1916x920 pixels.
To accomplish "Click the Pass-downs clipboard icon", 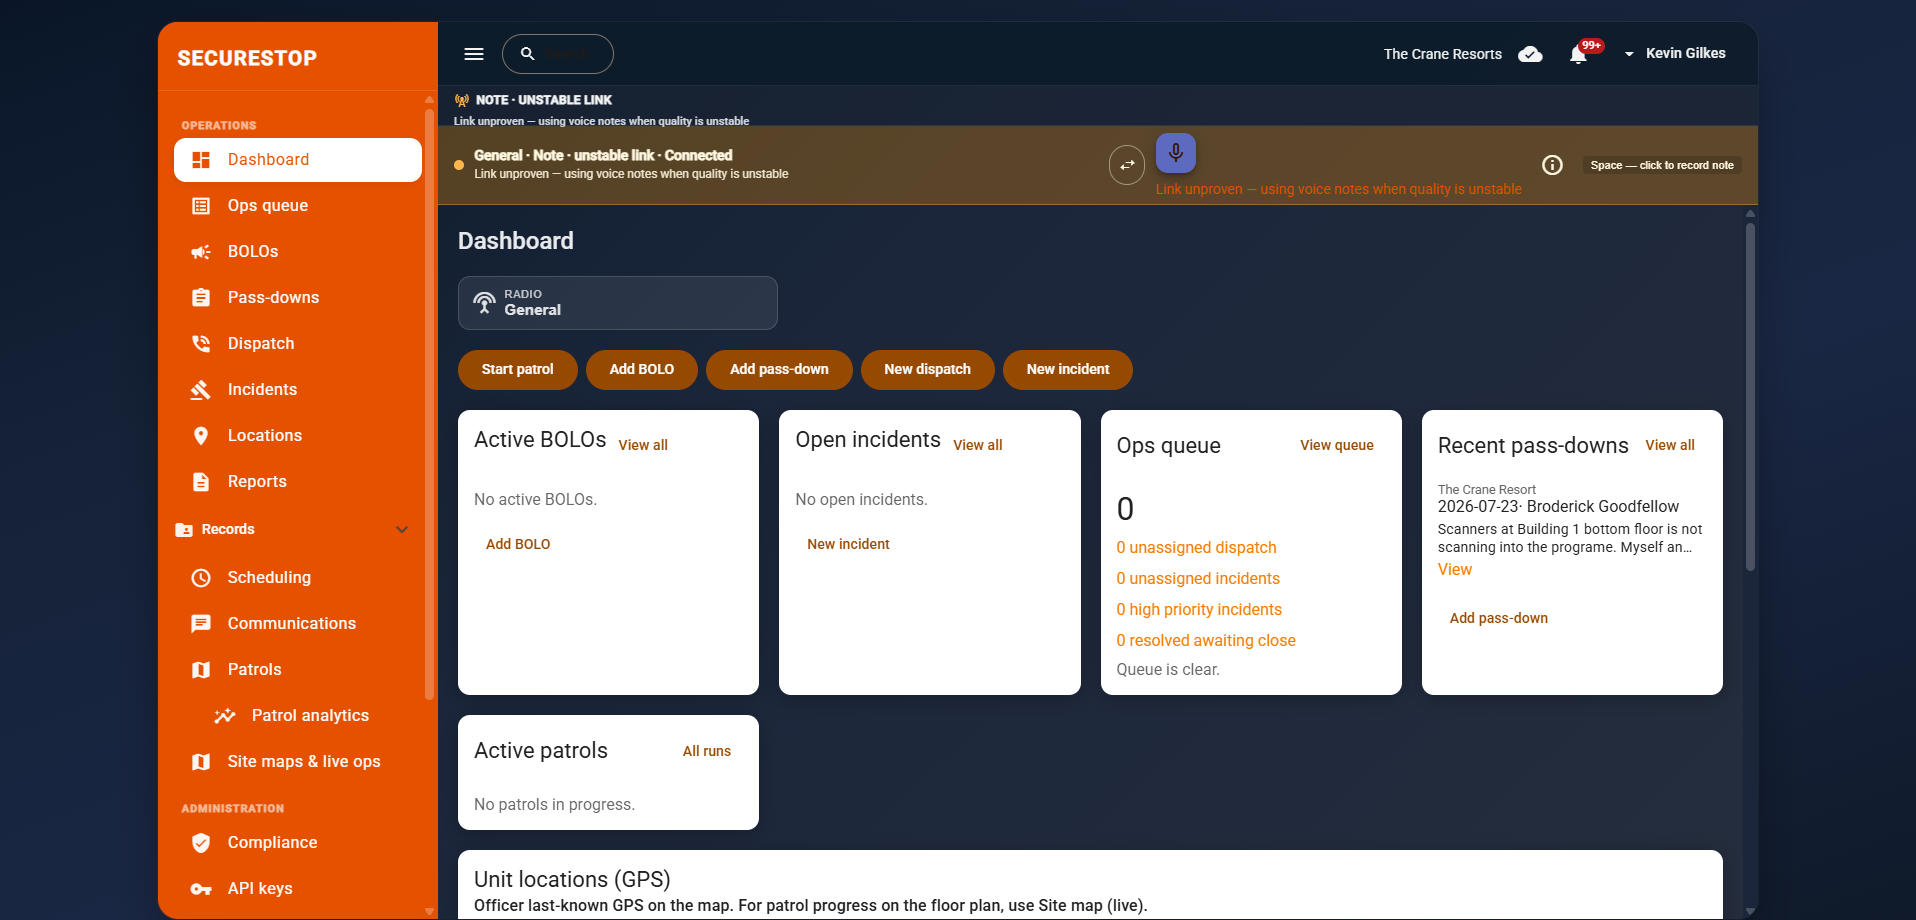I will click(x=201, y=298).
